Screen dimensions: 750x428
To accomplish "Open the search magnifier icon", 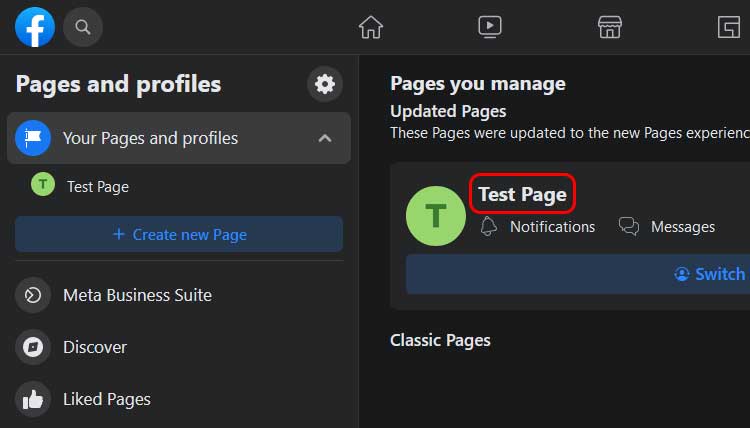I will tap(83, 27).
